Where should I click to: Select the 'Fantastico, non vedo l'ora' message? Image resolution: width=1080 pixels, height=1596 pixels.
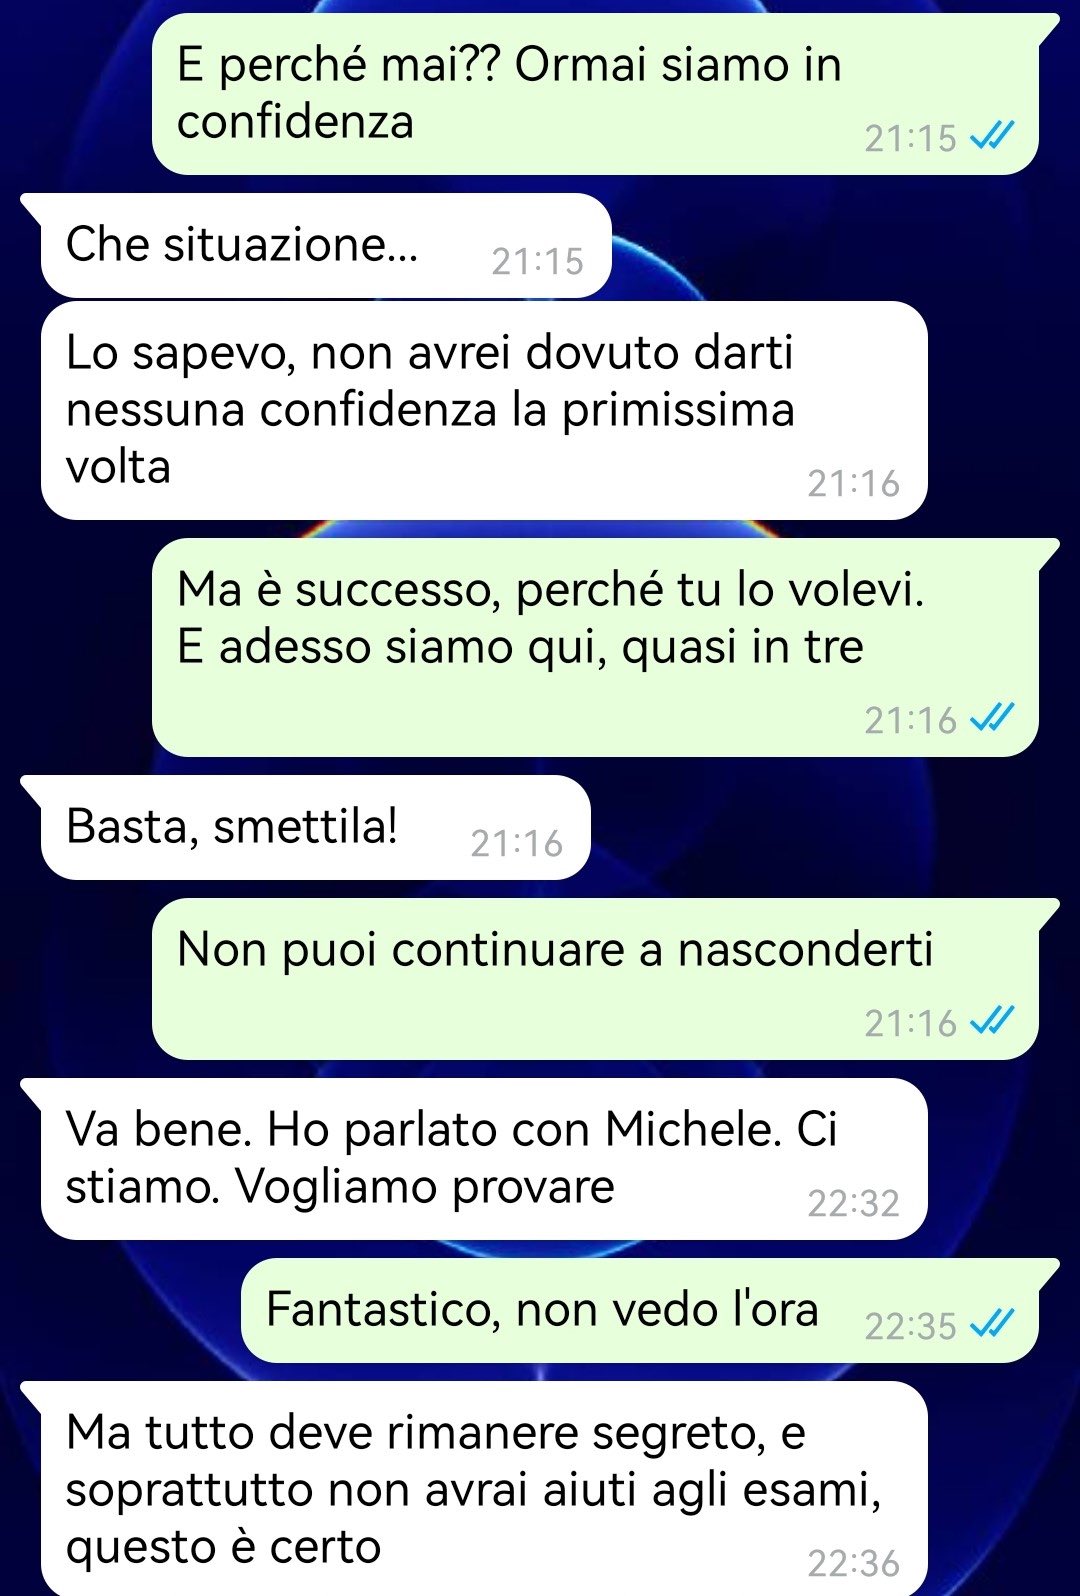click(x=640, y=1310)
